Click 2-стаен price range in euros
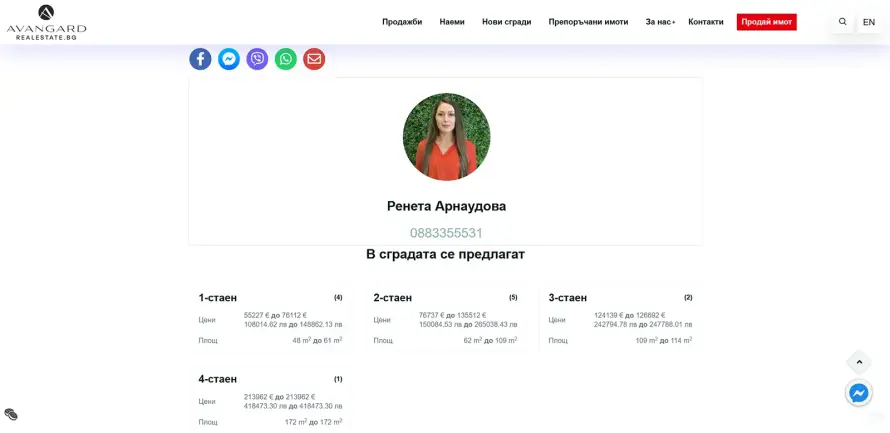The image size is (890, 433). pos(452,316)
